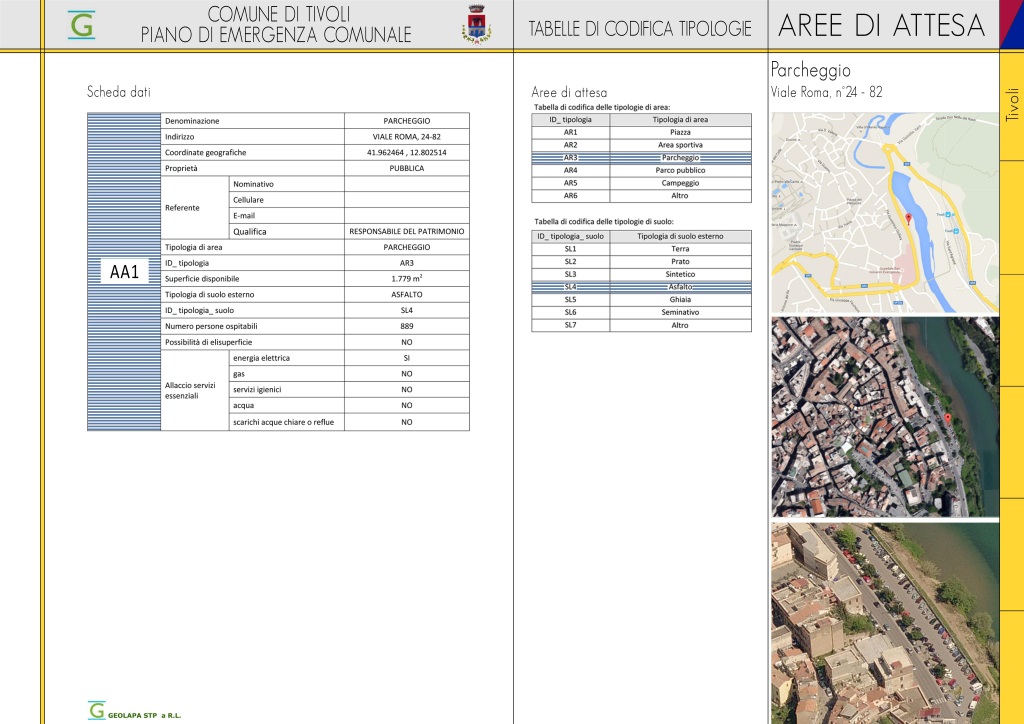Click 'scarichi acque chiare o reflue' label

pos(283,422)
